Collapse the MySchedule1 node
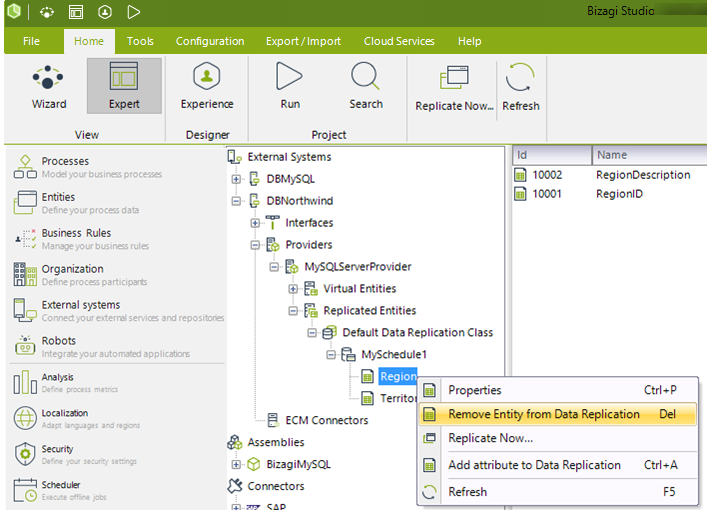Image resolution: width=707 pixels, height=510 pixels. click(x=331, y=355)
